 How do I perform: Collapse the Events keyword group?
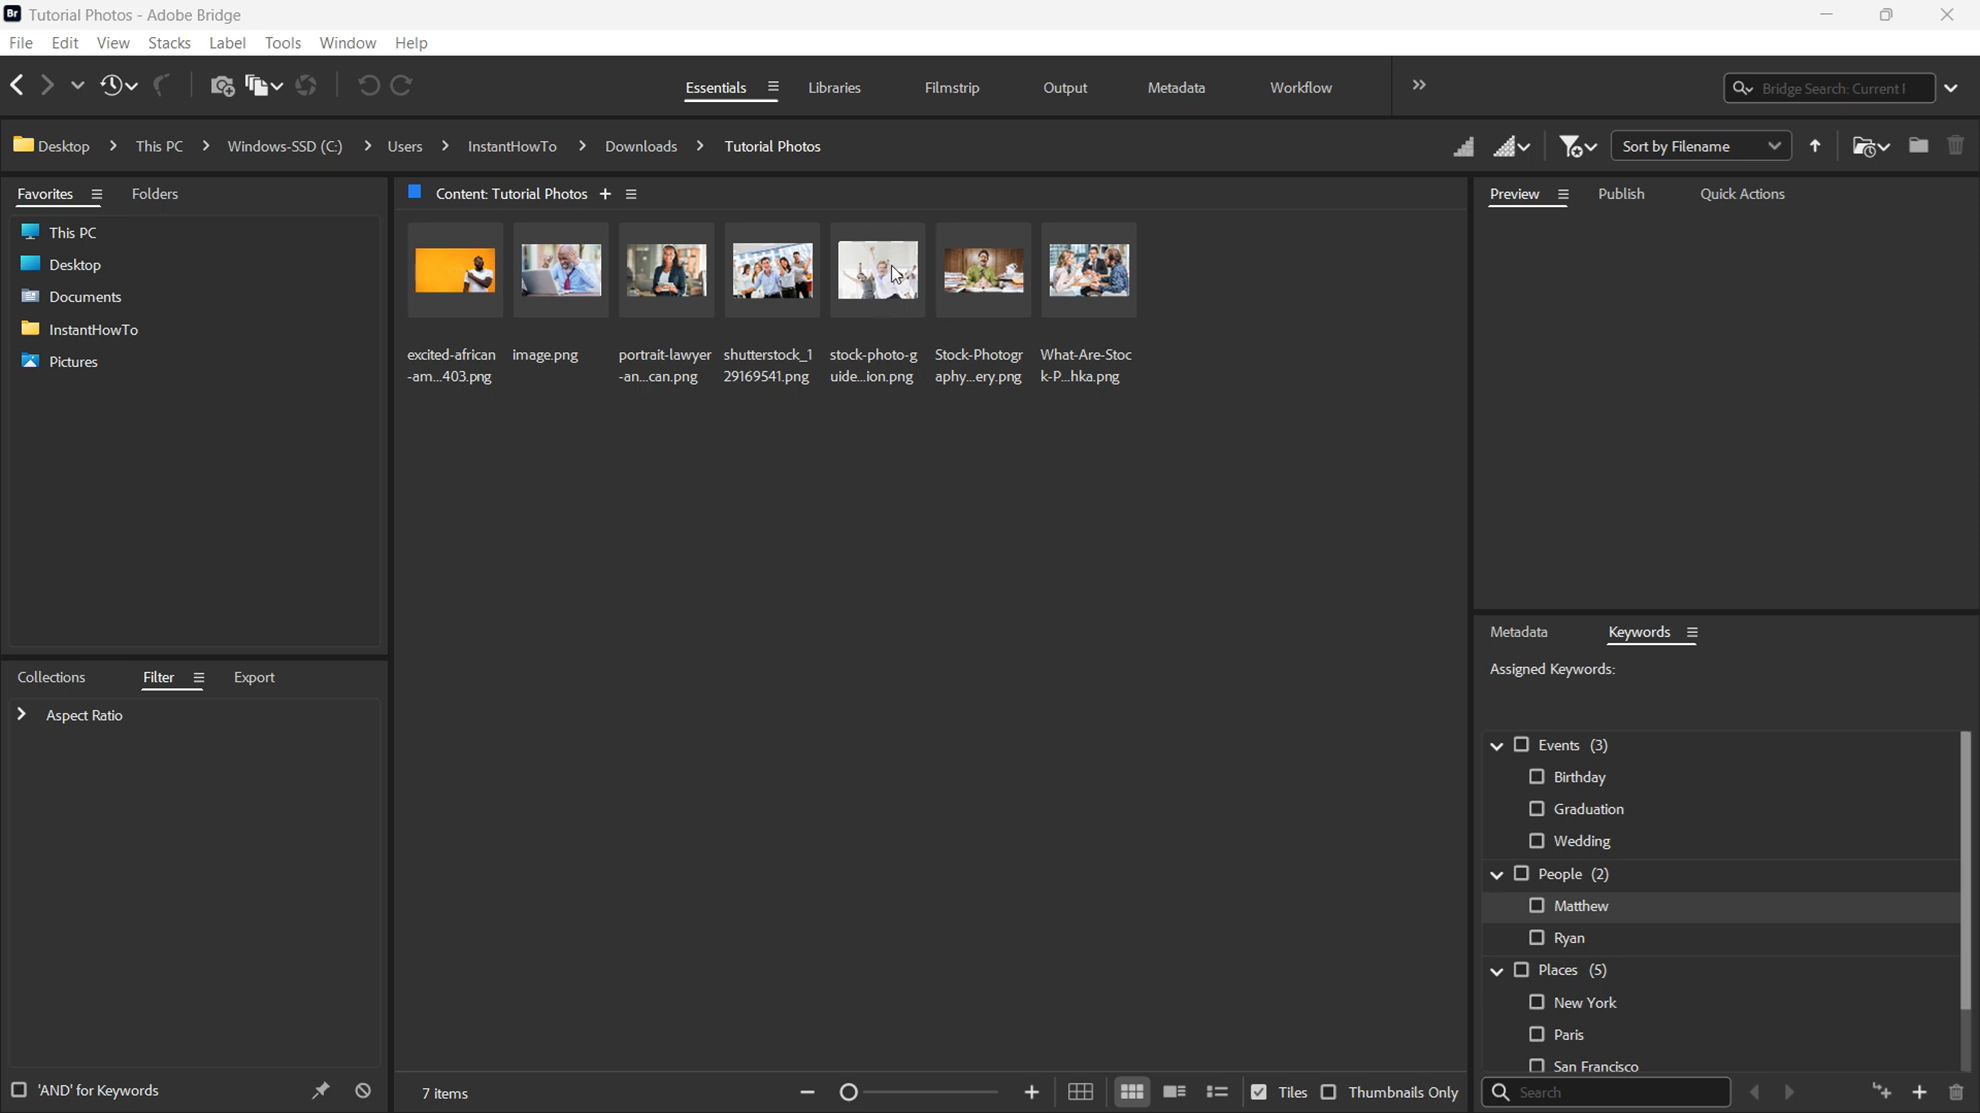[x=1497, y=746]
